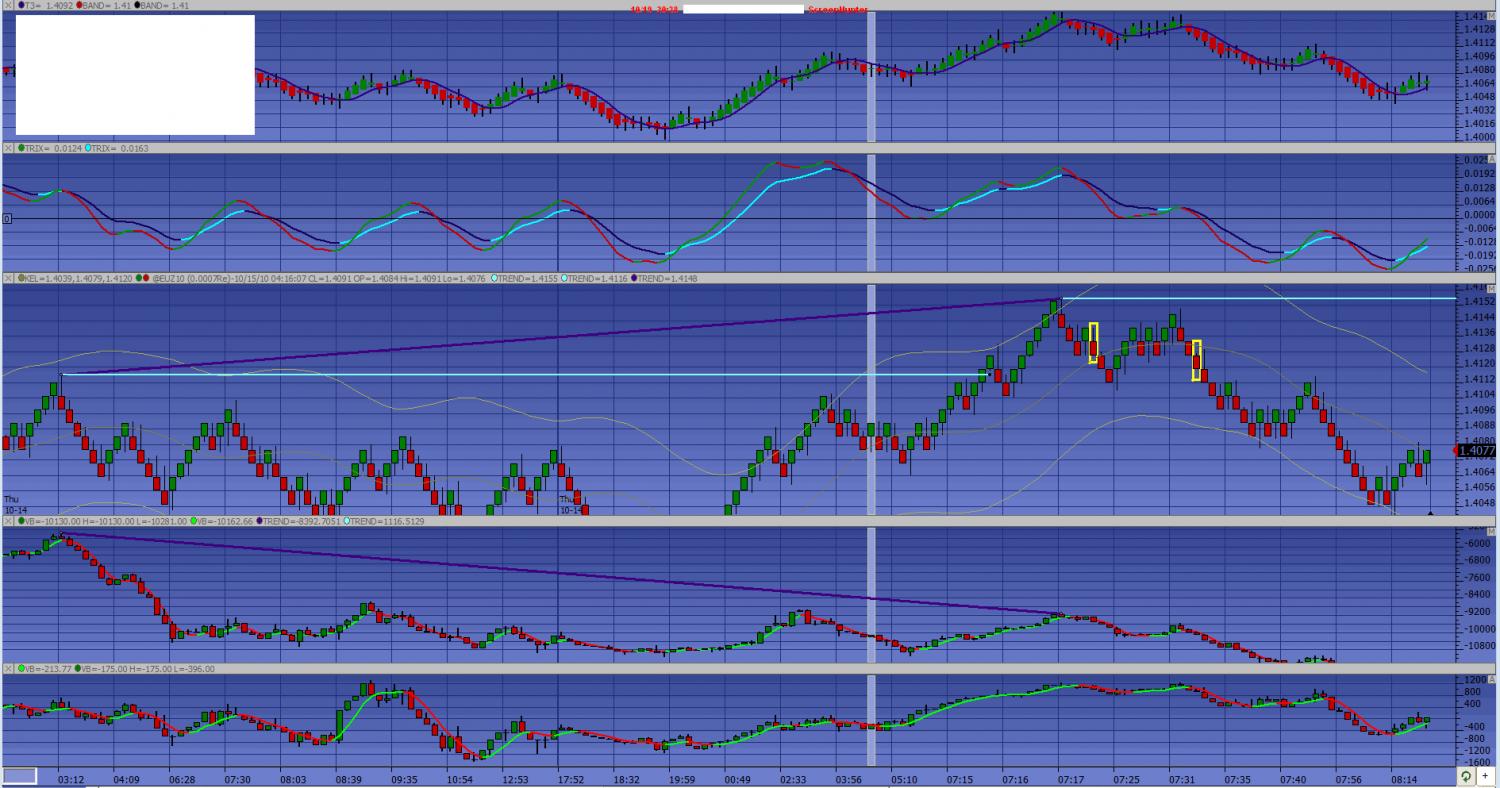Click the purple TREND=-8392.7051 marker dot
The height and width of the screenshot is (788, 1500).
click(x=260, y=521)
